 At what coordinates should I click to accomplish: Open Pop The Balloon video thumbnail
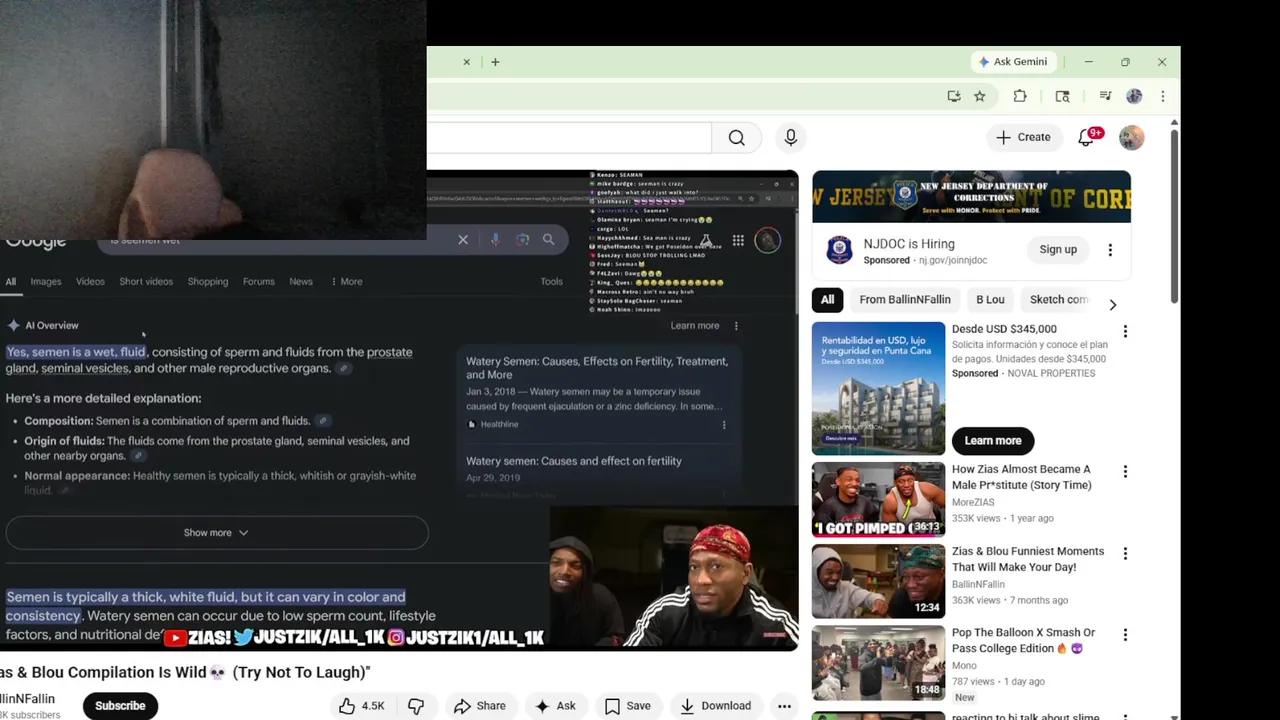click(878, 663)
